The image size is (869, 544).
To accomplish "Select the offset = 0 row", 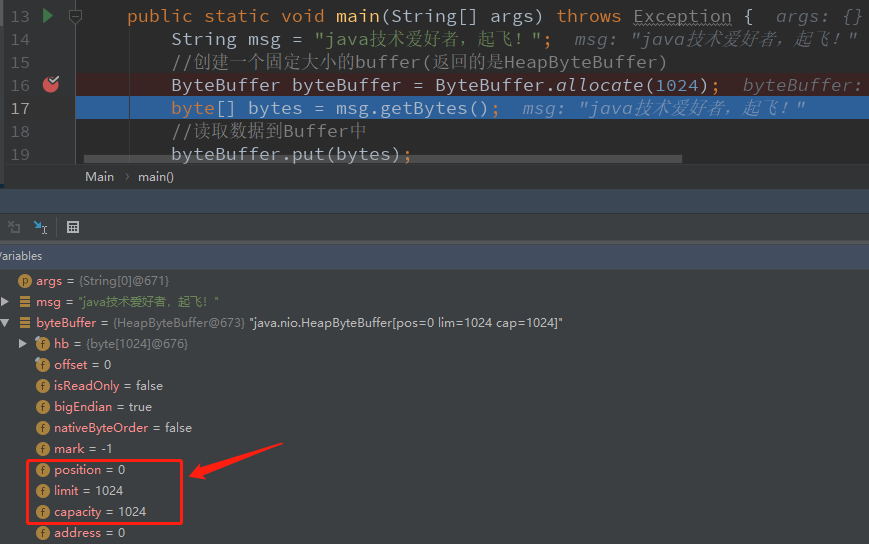I will [434, 365].
